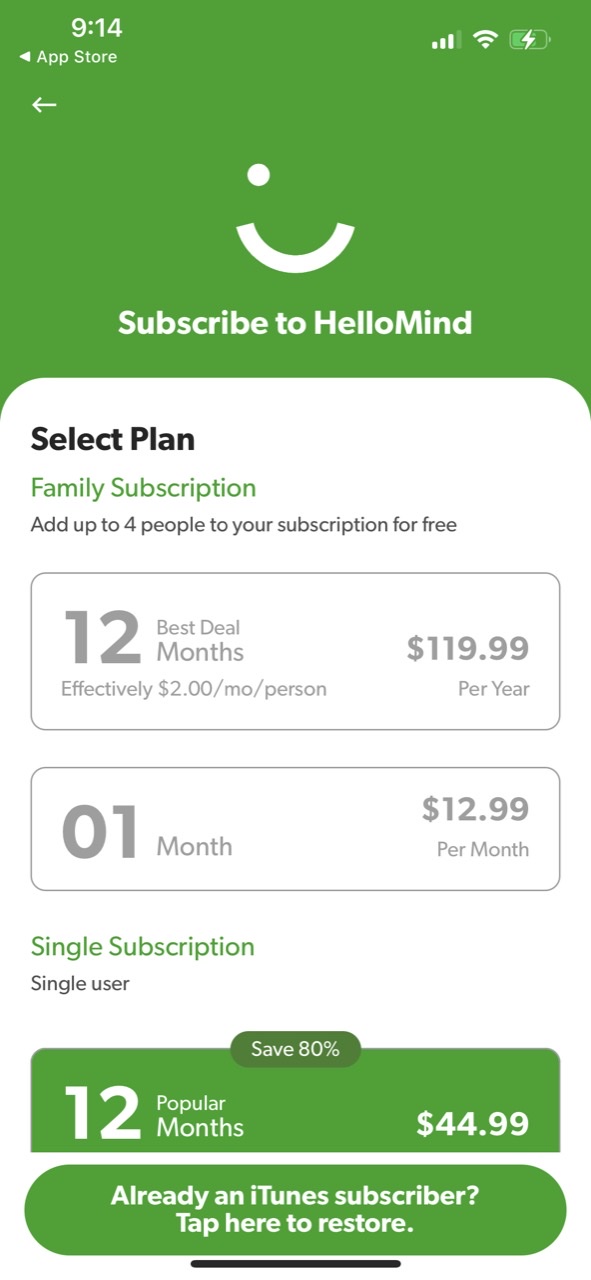Image resolution: width=591 pixels, height=1280 pixels.
Task: Return to App Store via breadcrumb
Action: (x=68, y=57)
